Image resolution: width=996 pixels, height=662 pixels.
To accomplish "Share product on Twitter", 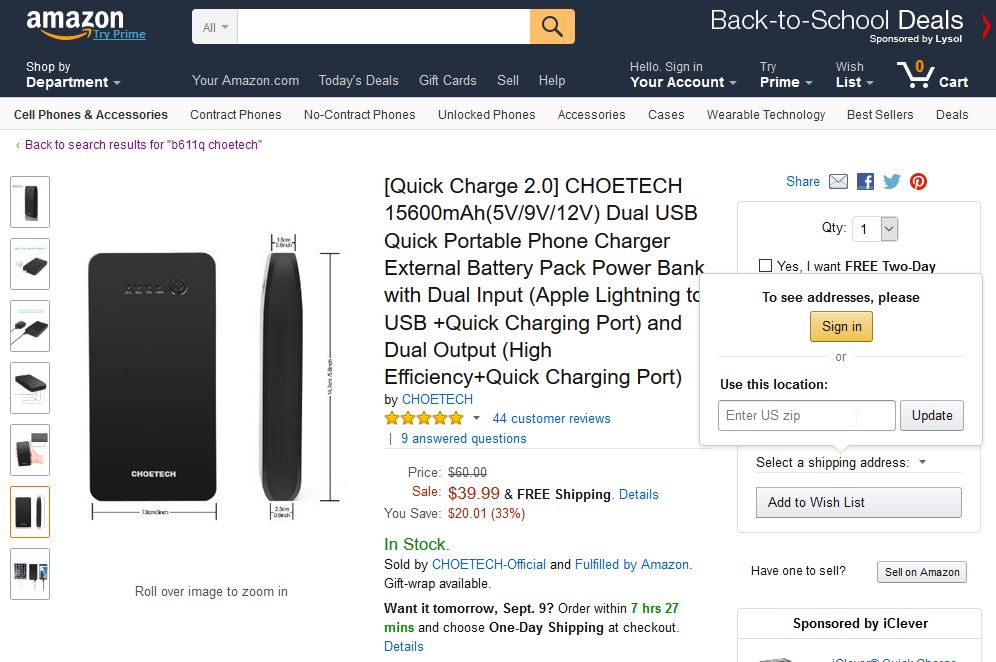I will [891, 182].
